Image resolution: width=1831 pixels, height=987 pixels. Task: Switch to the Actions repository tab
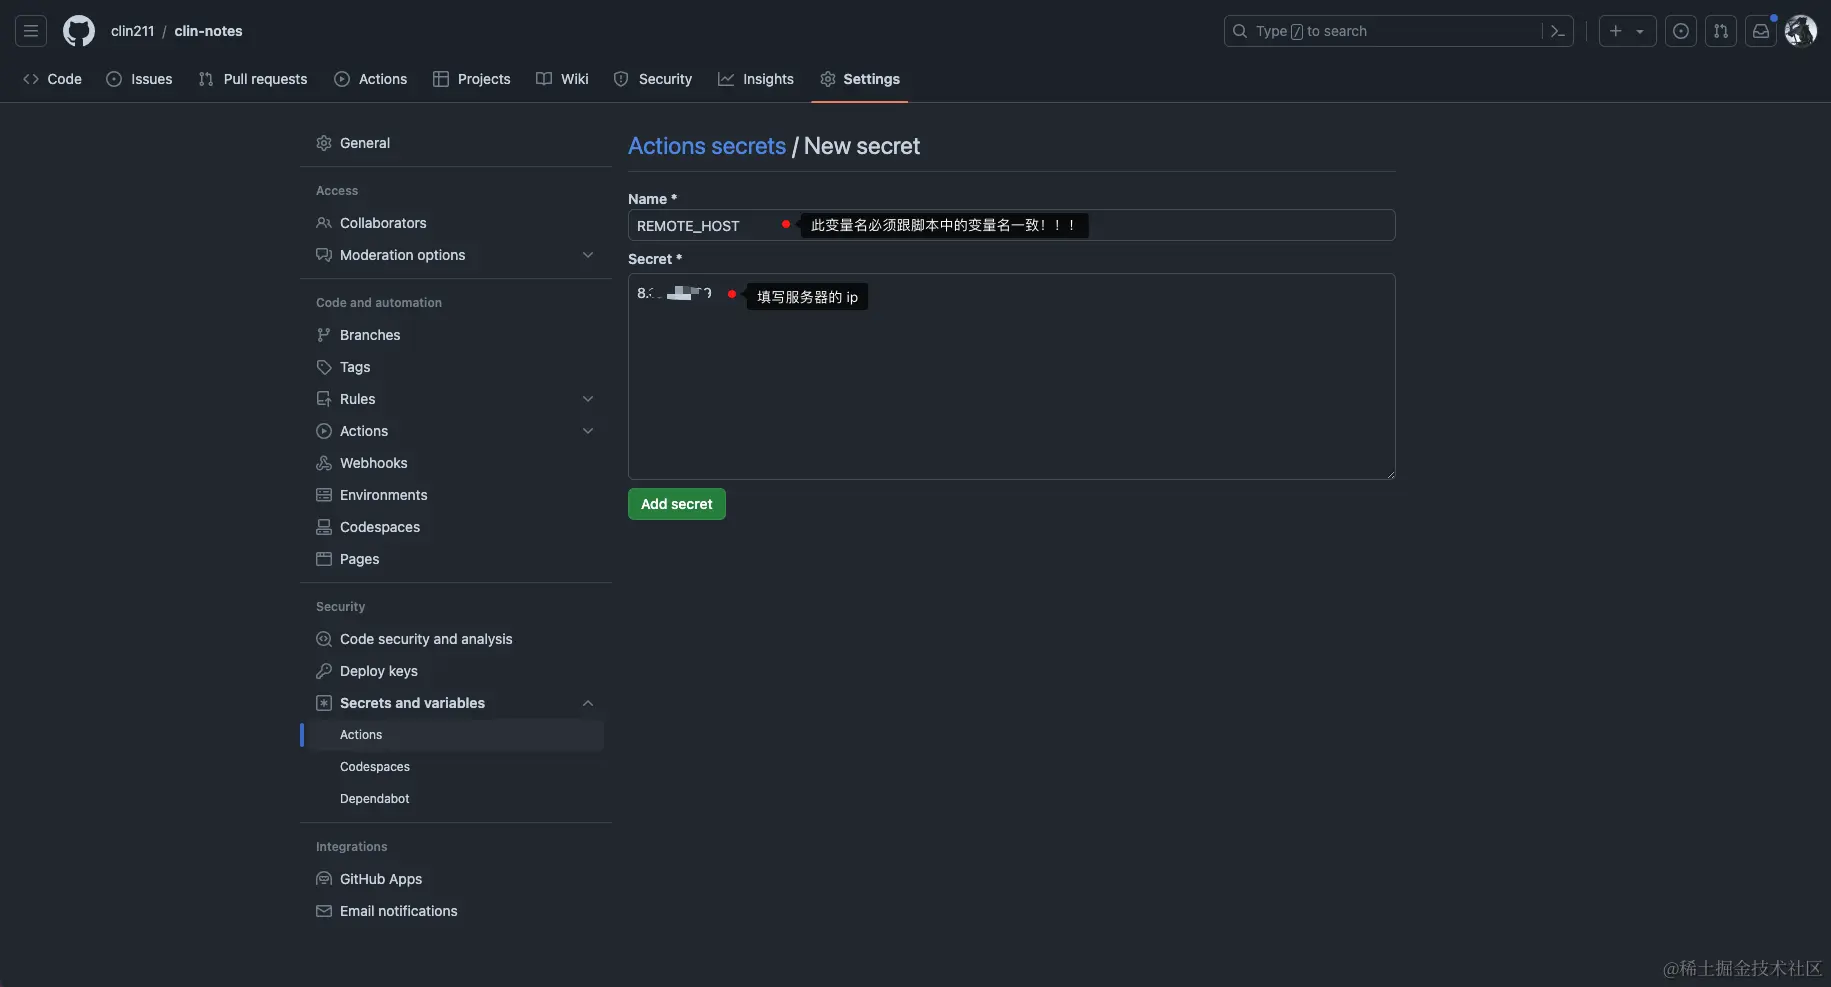pyautogui.click(x=371, y=79)
